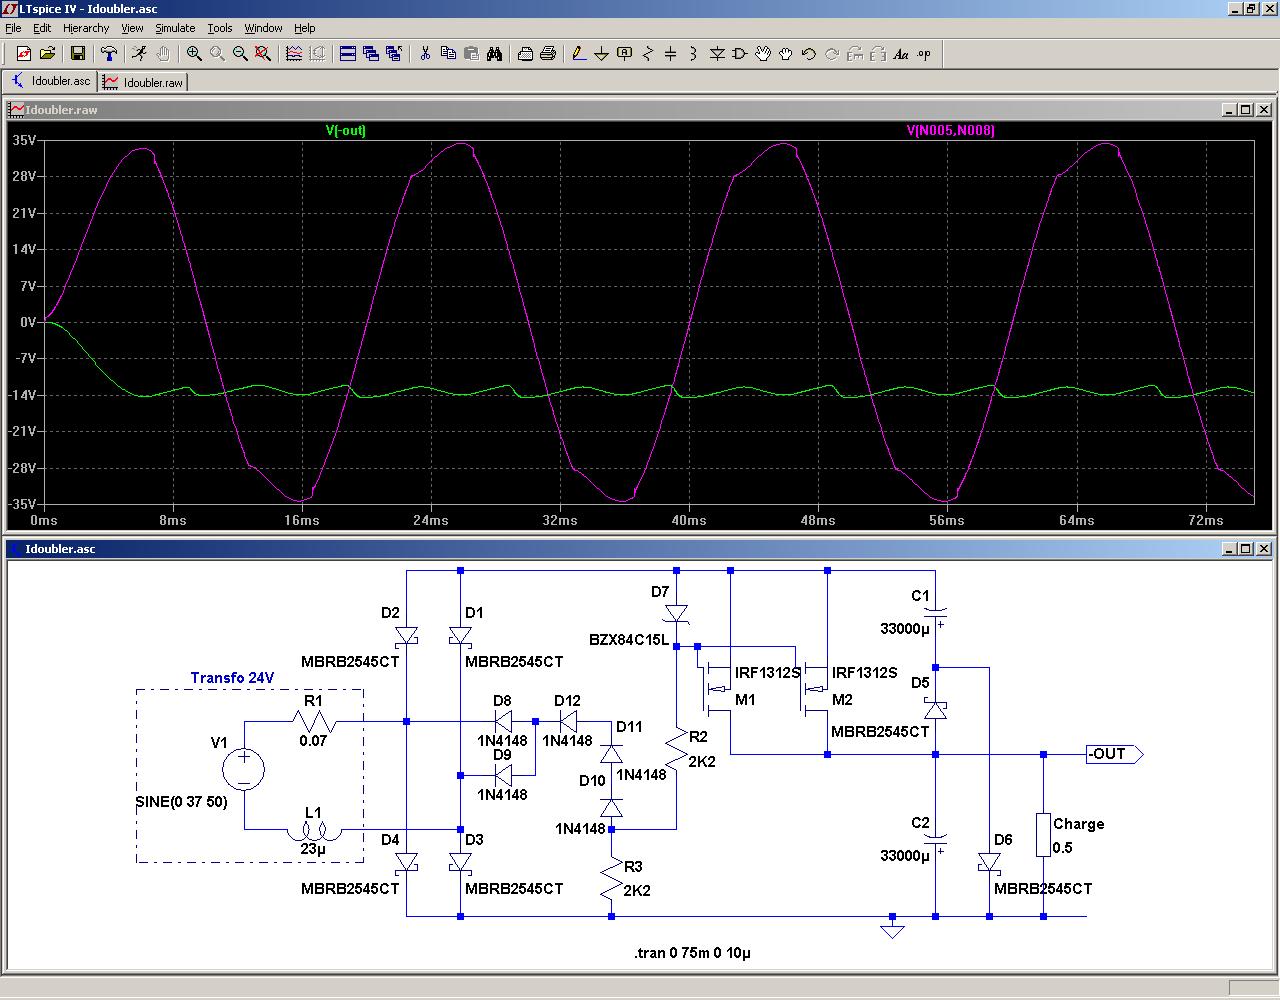Click the Run simulation icon

(x=139, y=54)
